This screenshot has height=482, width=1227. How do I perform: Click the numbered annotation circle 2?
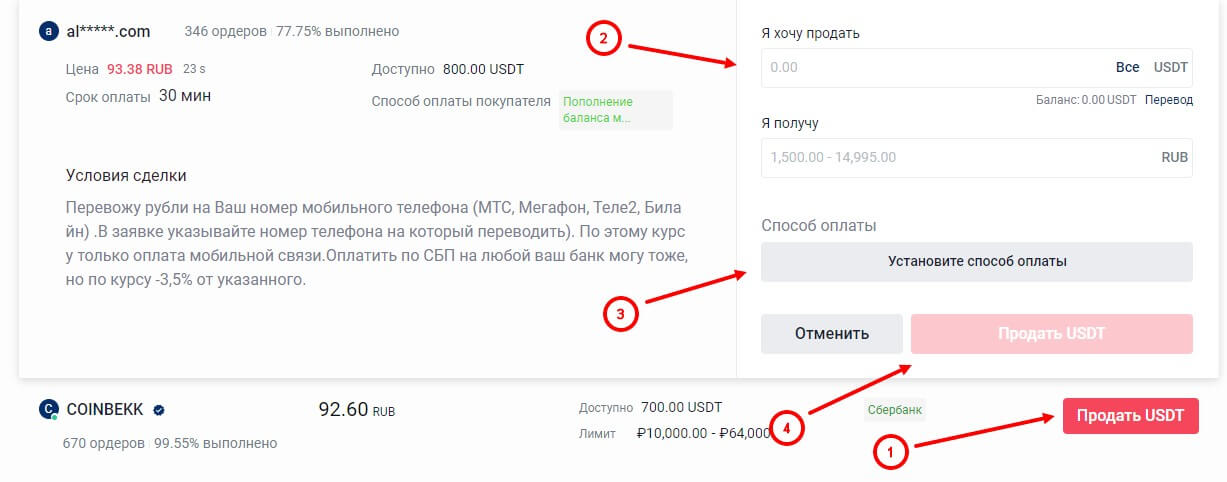[x=603, y=39]
